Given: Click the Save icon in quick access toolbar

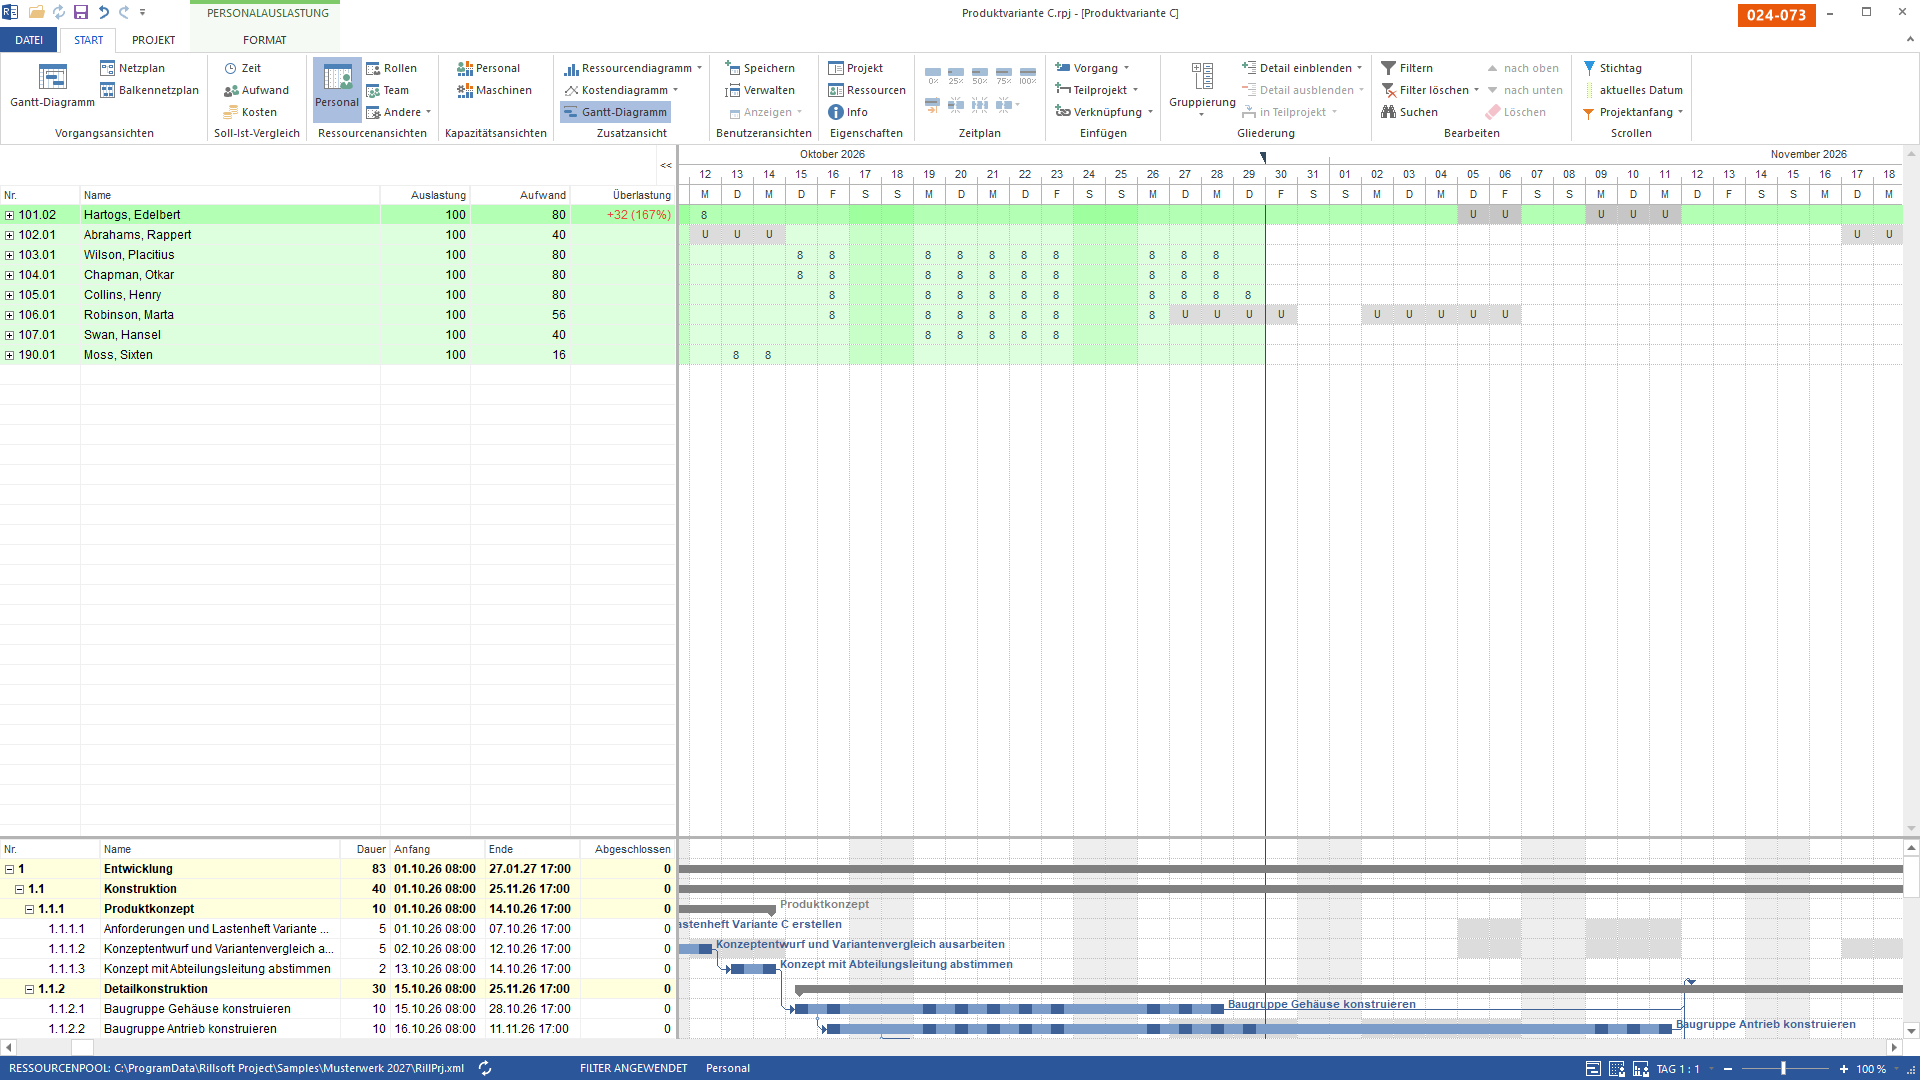Looking at the screenshot, I should (81, 12).
